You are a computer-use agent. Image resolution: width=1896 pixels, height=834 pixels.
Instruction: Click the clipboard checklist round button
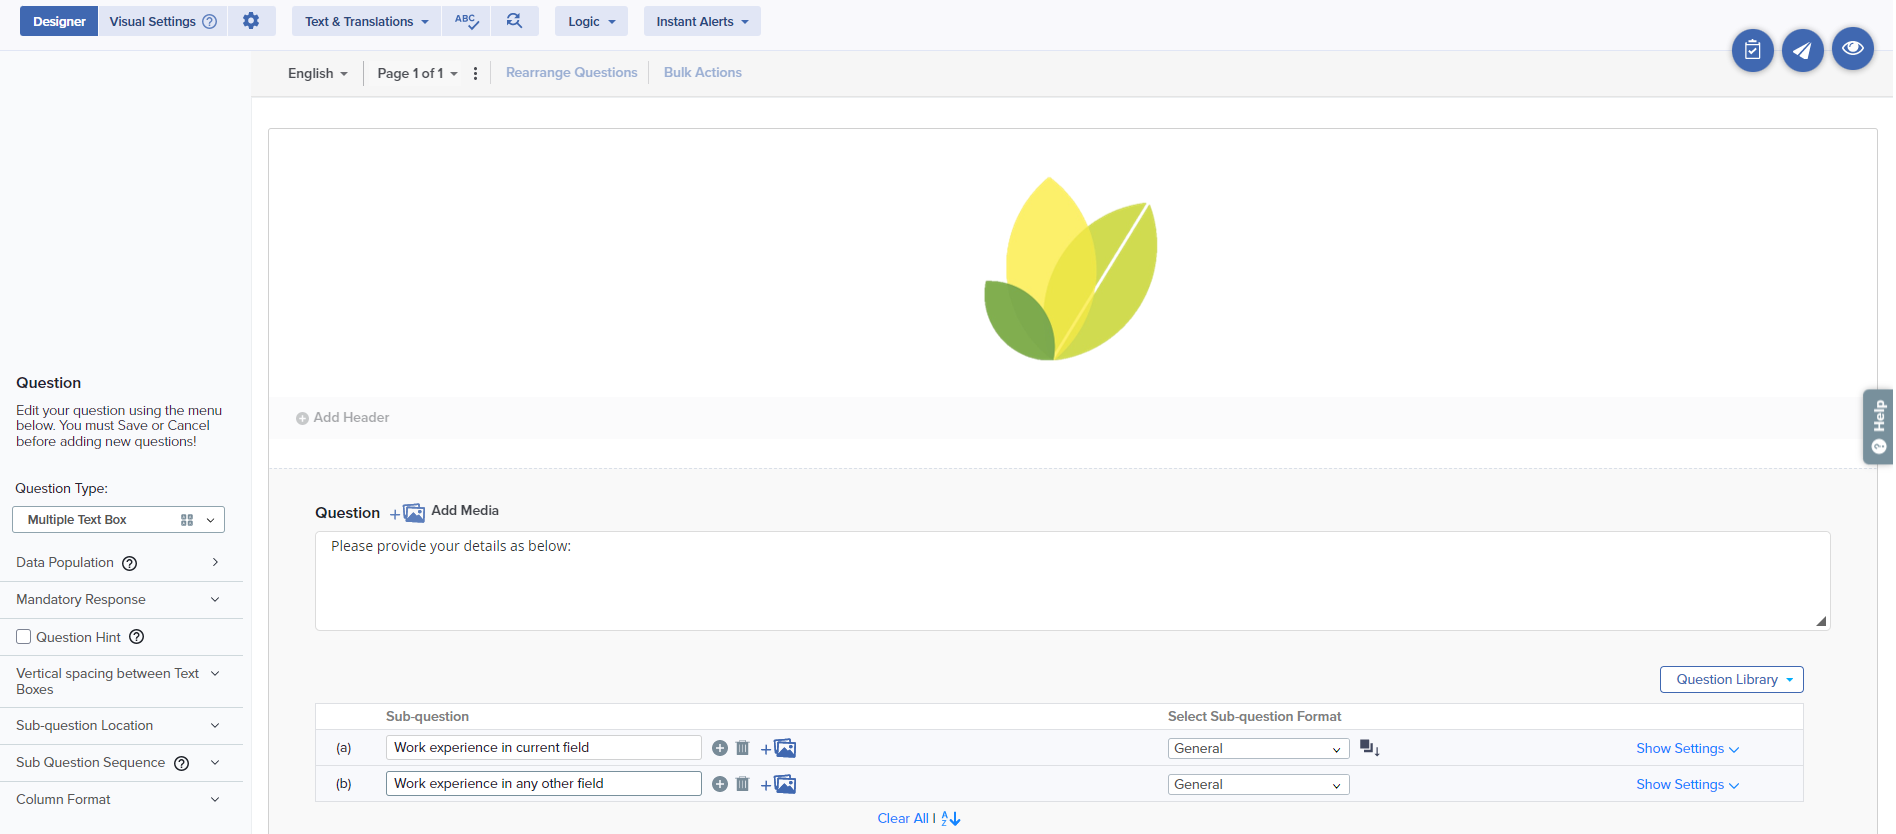click(x=1752, y=50)
